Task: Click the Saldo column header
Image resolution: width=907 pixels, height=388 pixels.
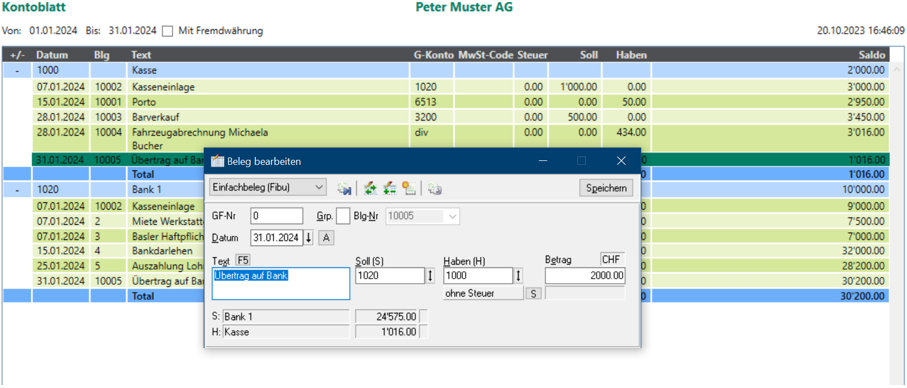Action: pyautogui.click(x=872, y=55)
